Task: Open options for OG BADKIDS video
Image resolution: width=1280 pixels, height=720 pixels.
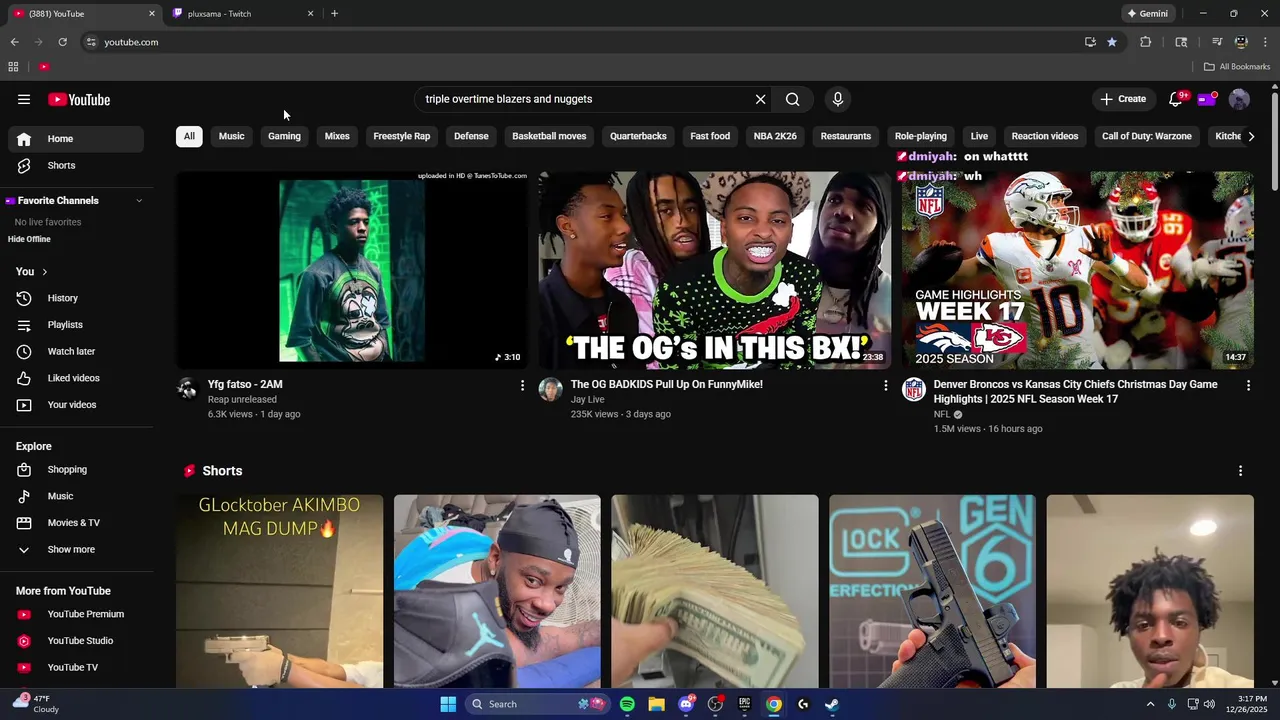Action: click(x=885, y=385)
